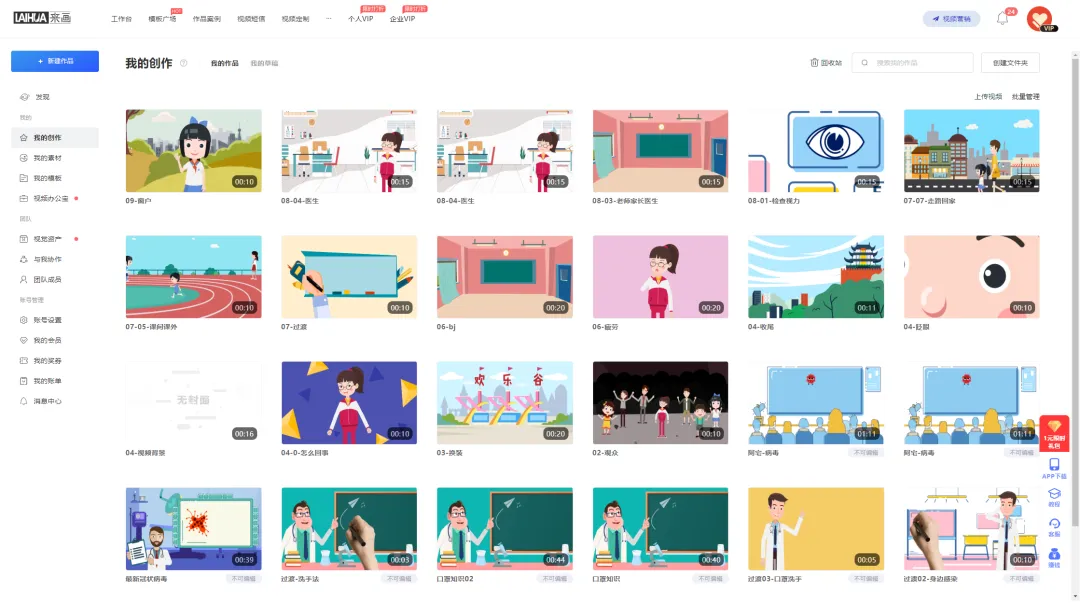Open the 03-换装 欢乐谷 thumbnail
Image resolution: width=1080 pixels, height=603 pixels.
click(505, 403)
